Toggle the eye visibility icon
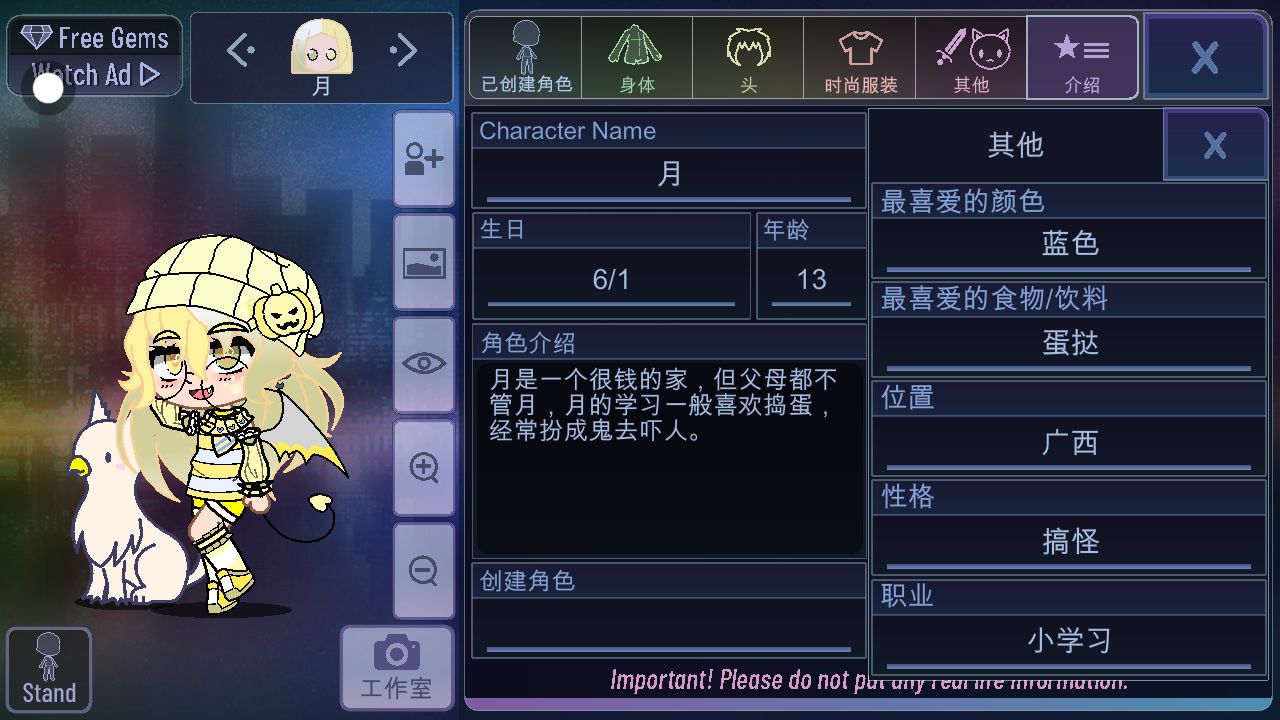This screenshot has height=720, width=1280. 424,364
